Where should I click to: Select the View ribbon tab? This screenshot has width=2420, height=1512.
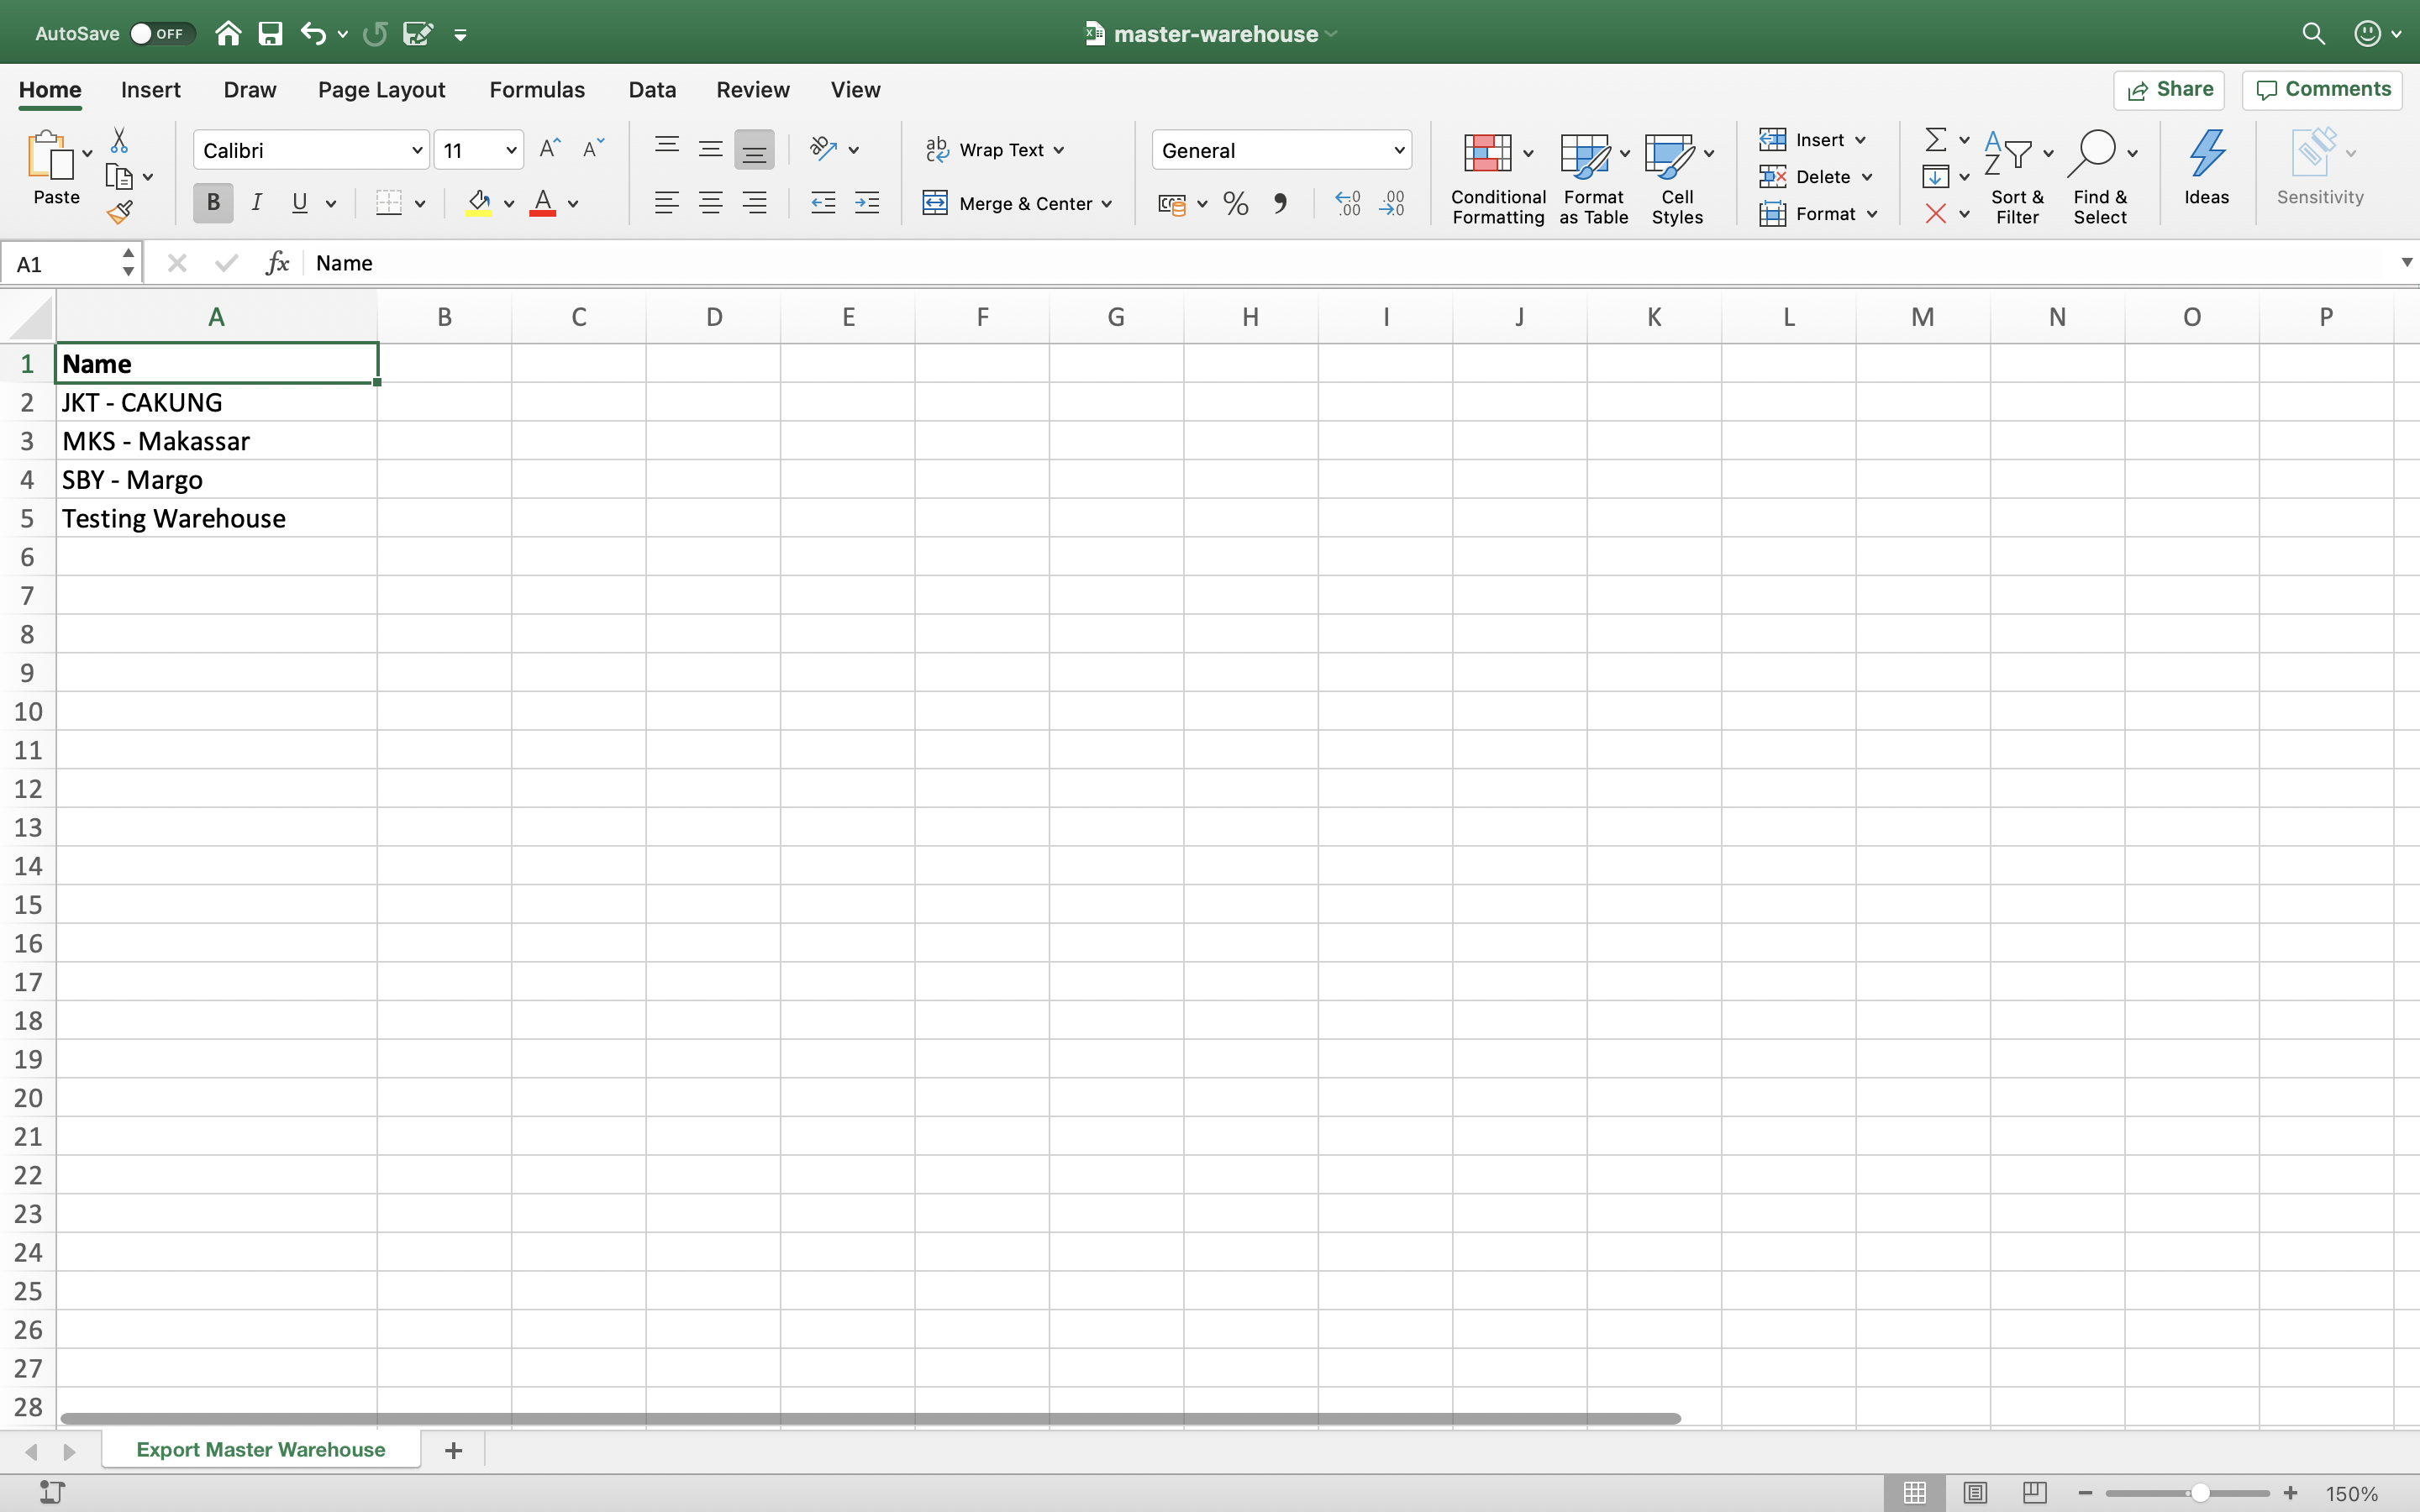click(x=855, y=89)
